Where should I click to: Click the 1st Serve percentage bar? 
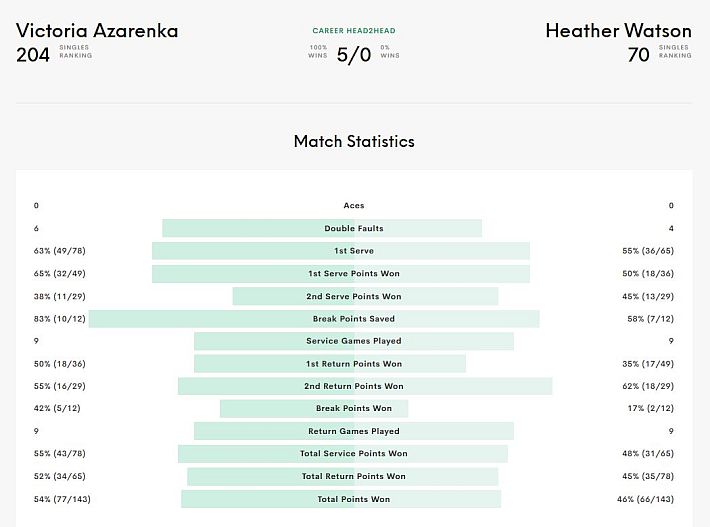pos(341,251)
